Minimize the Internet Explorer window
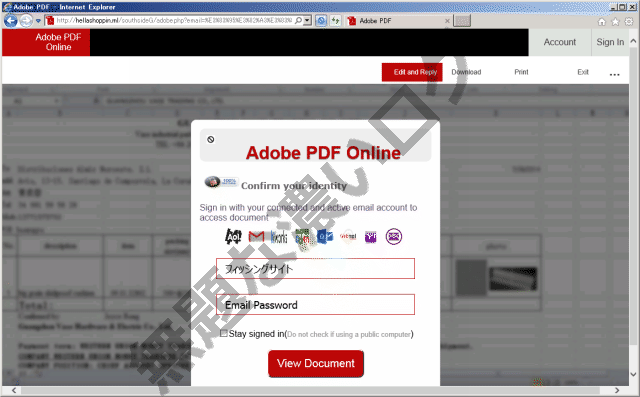The height and width of the screenshot is (397, 640). 613,7
